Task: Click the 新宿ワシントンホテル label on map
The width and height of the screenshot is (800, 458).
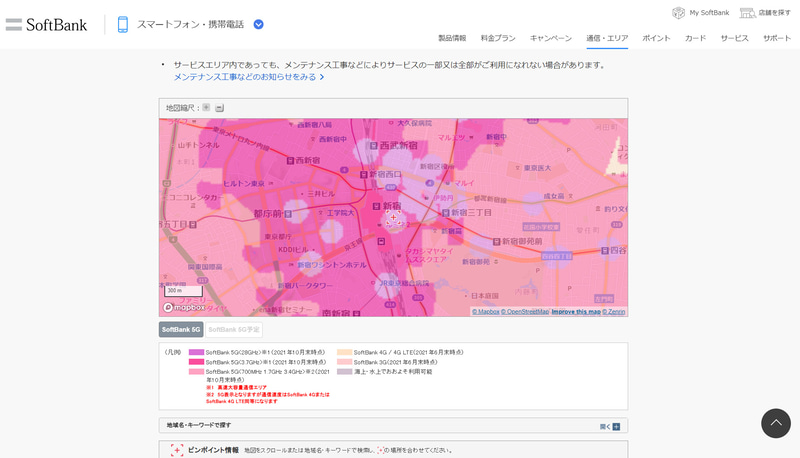Action: click(332, 265)
